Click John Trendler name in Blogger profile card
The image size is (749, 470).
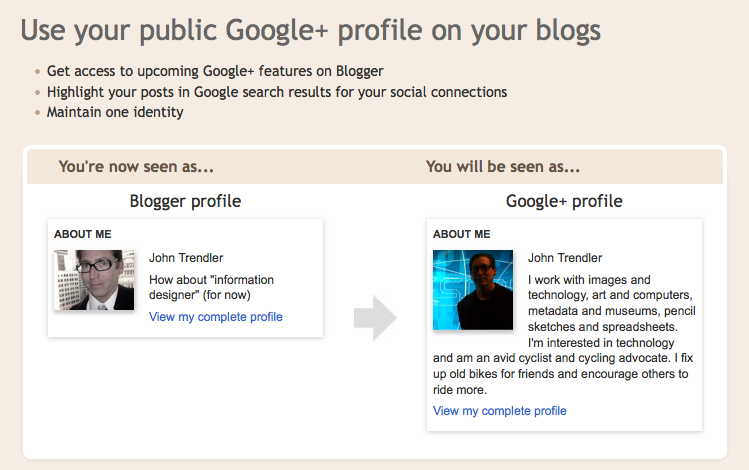(186, 258)
